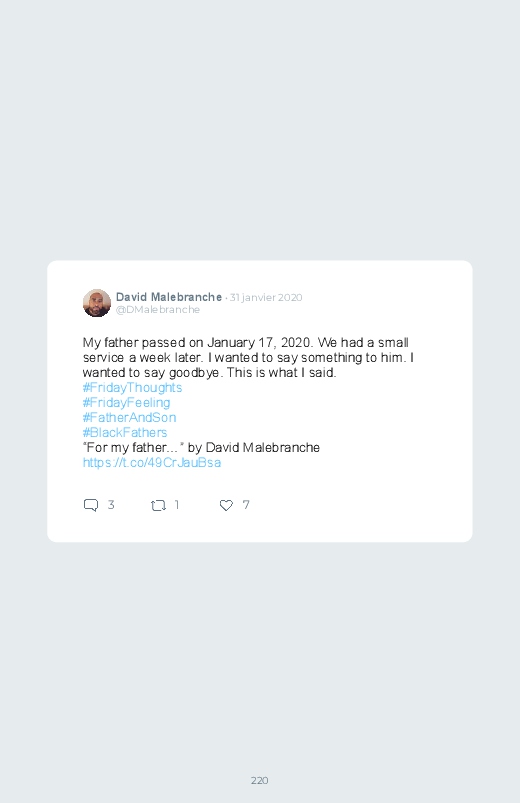This screenshot has height=803, width=520.
Task: Open the #BlackFathers hashtag
Action: 124,432
